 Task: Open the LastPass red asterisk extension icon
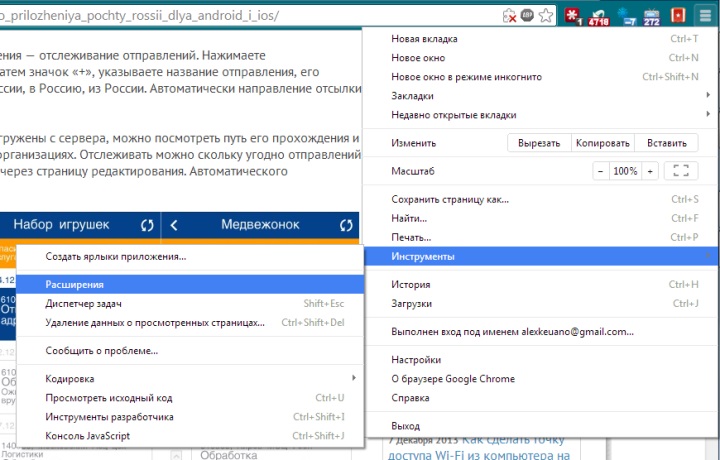(573, 16)
